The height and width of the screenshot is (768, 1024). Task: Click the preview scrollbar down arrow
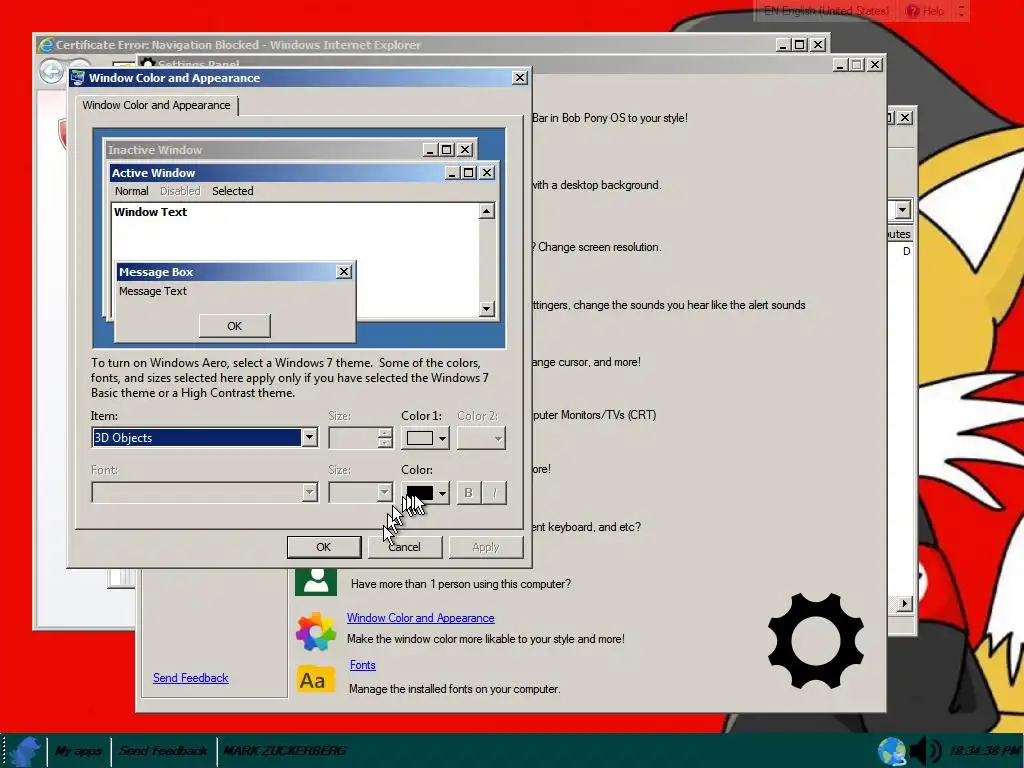coord(487,308)
